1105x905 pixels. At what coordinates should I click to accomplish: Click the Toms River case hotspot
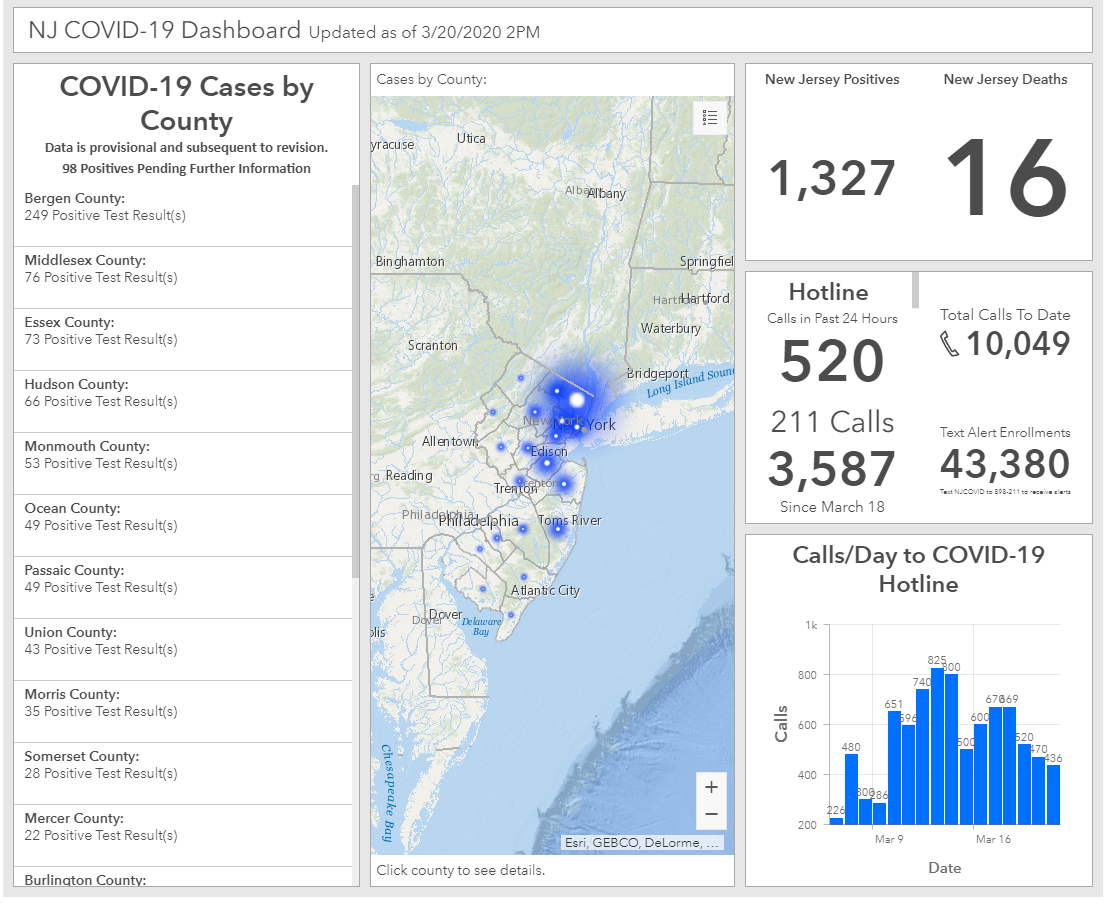click(557, 529)
